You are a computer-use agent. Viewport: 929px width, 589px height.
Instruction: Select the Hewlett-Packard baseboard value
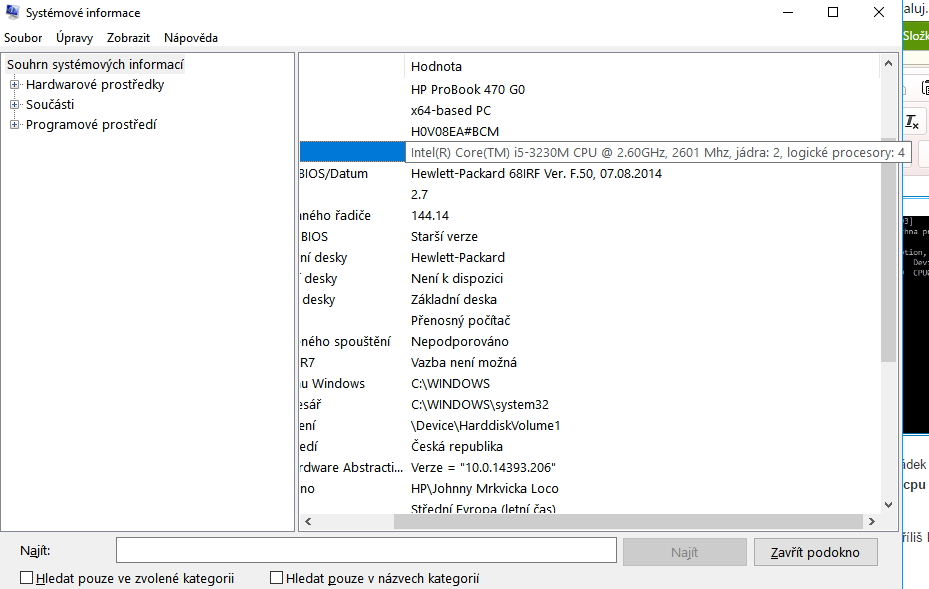[458, 258]
